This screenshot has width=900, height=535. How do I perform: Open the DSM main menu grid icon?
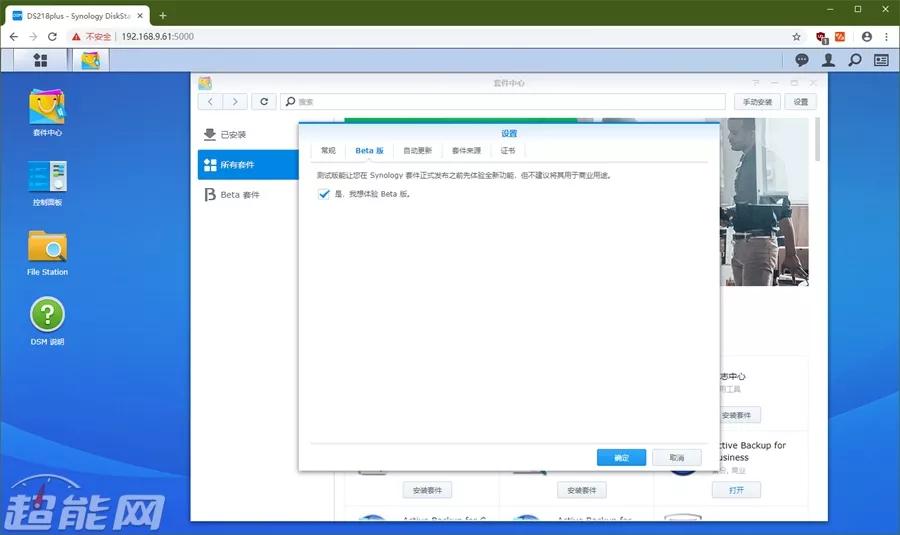[40, 60]
